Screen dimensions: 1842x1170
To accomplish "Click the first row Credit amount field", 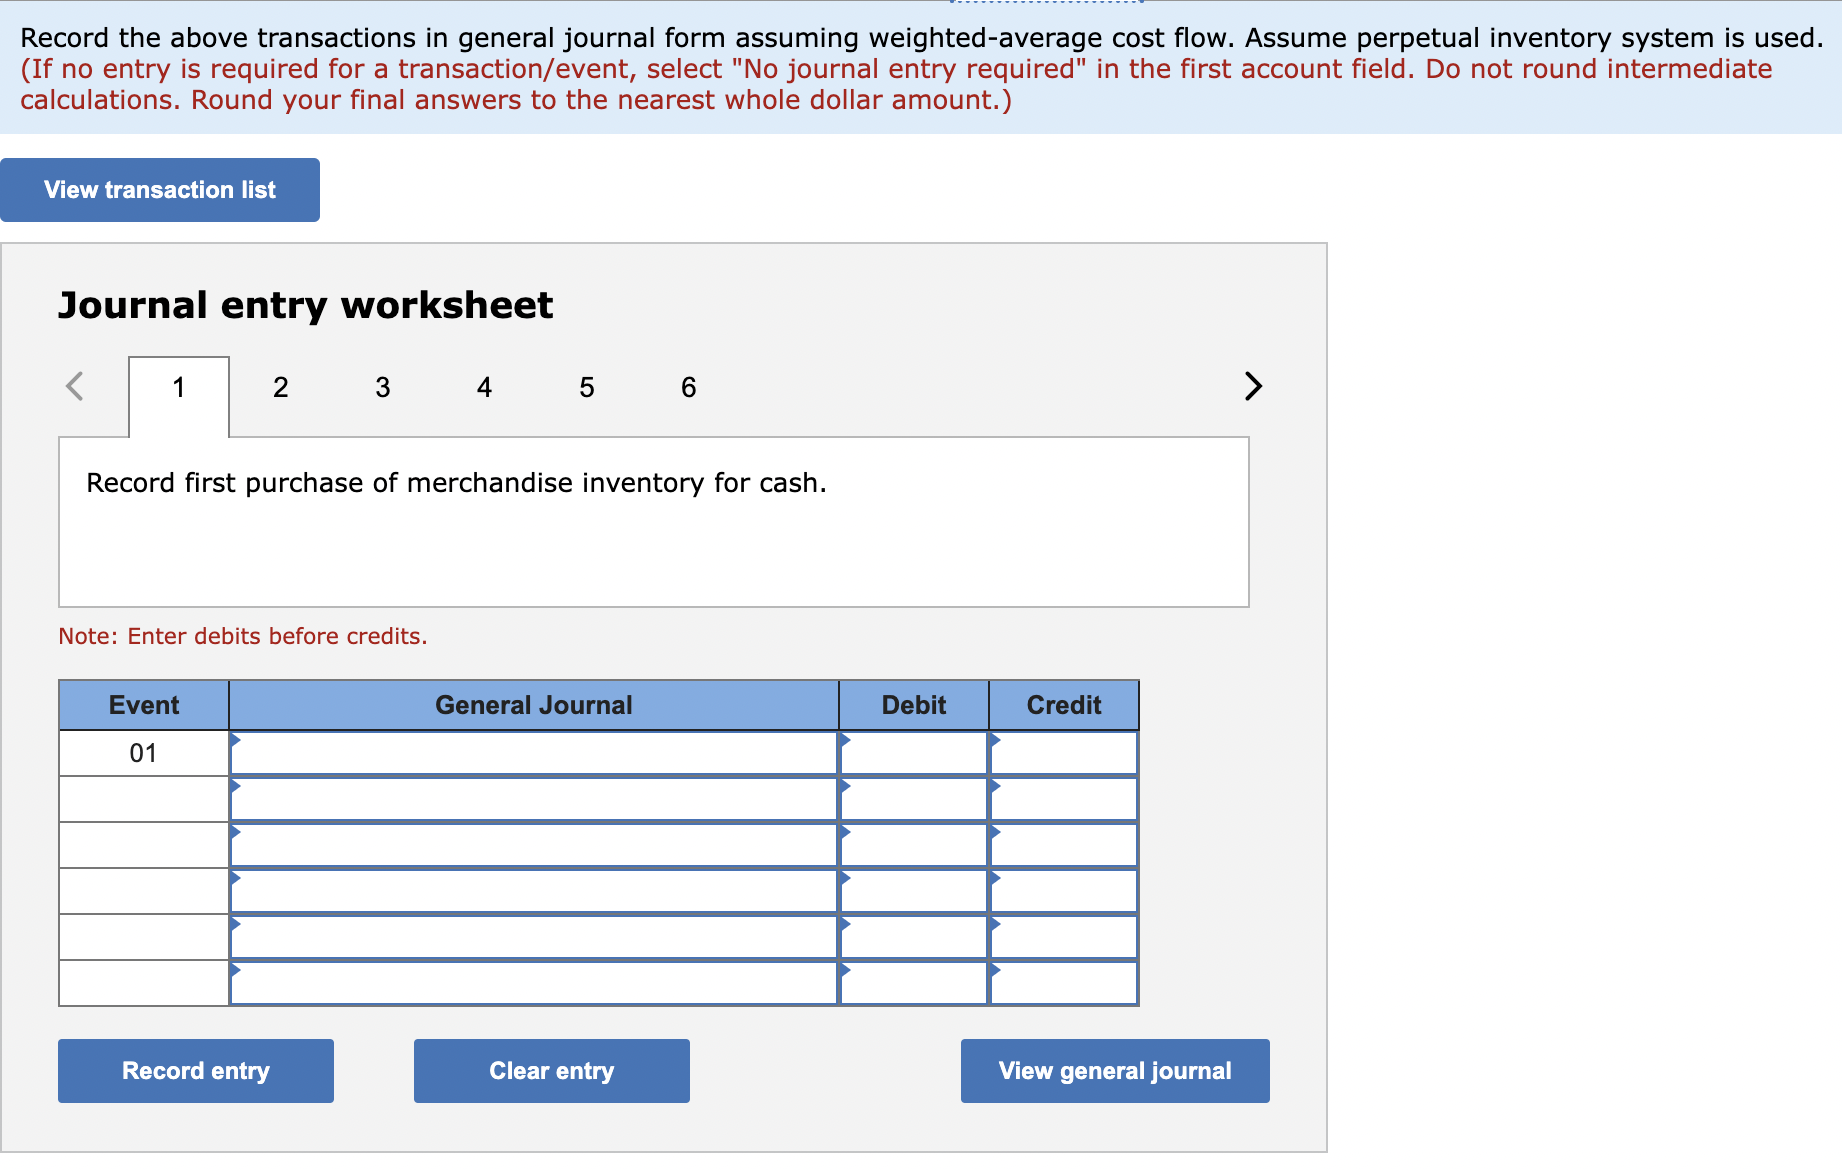I will [1063, 753].
